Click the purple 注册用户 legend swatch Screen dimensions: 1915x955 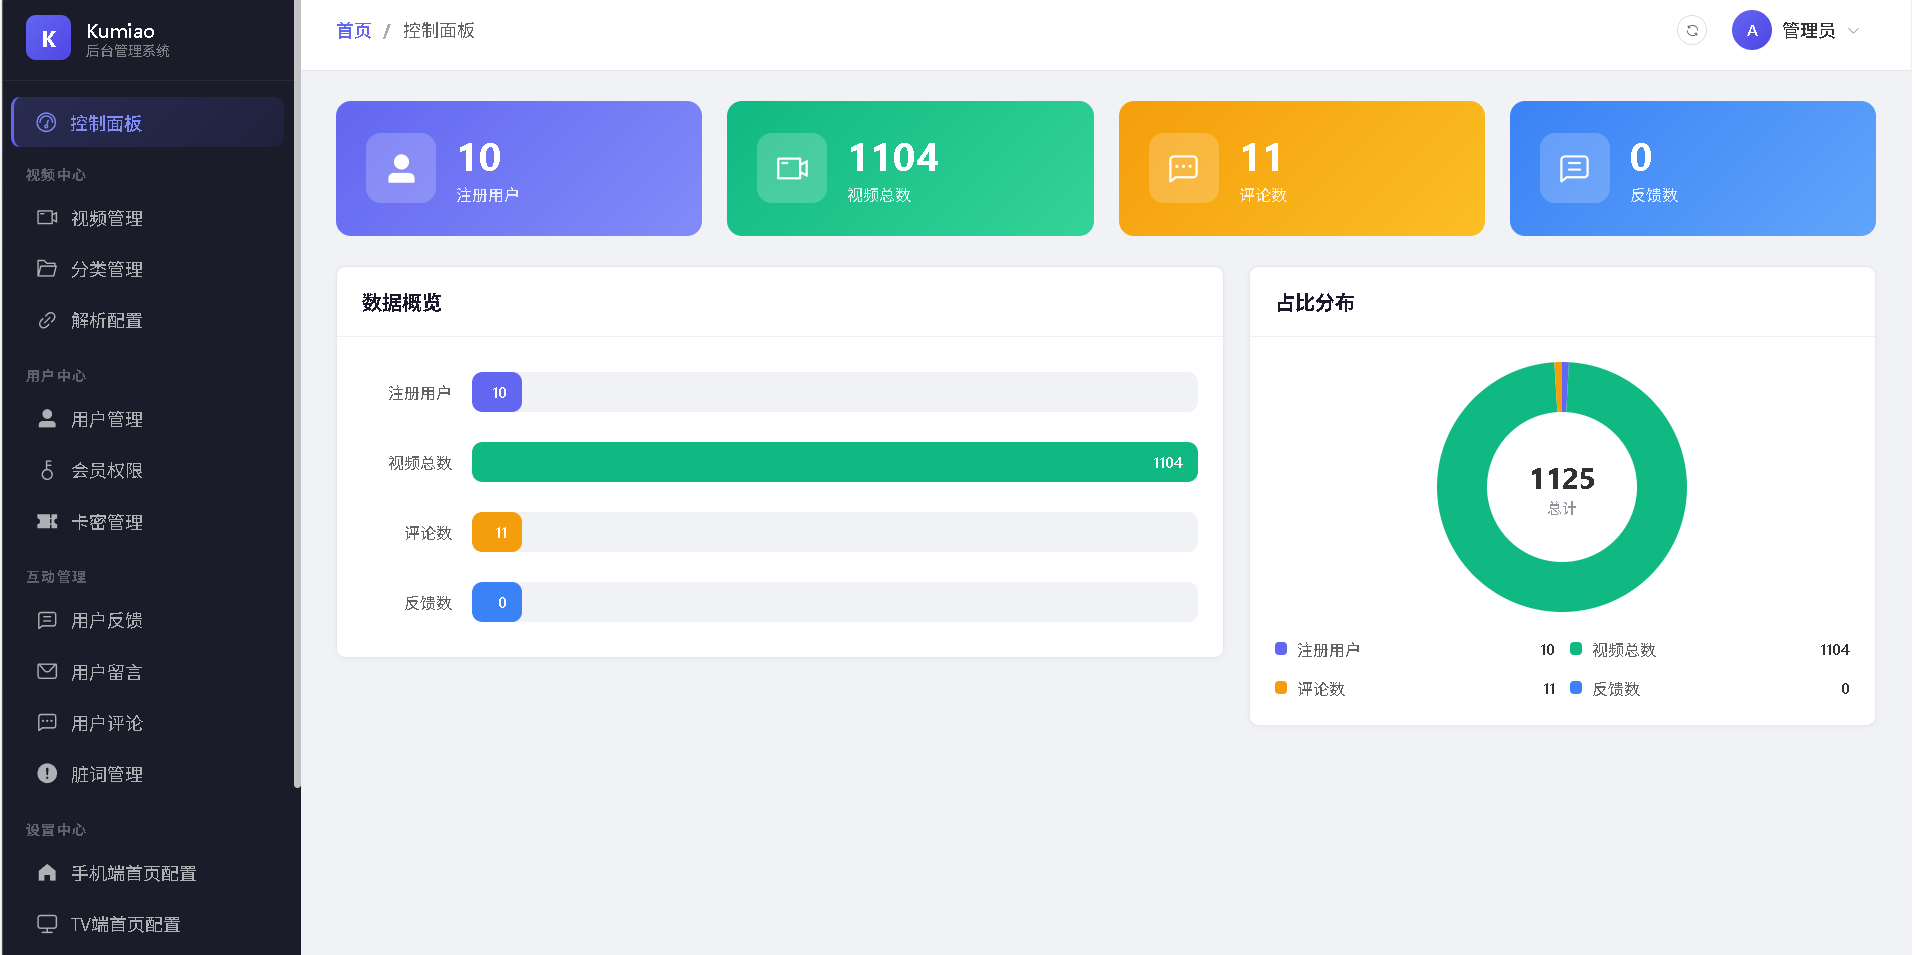(1281, 649)
